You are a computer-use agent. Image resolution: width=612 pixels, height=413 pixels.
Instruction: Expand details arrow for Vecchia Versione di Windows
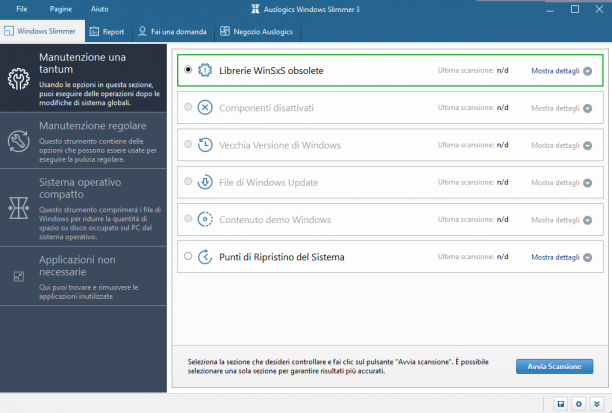[x=587, y=146]
